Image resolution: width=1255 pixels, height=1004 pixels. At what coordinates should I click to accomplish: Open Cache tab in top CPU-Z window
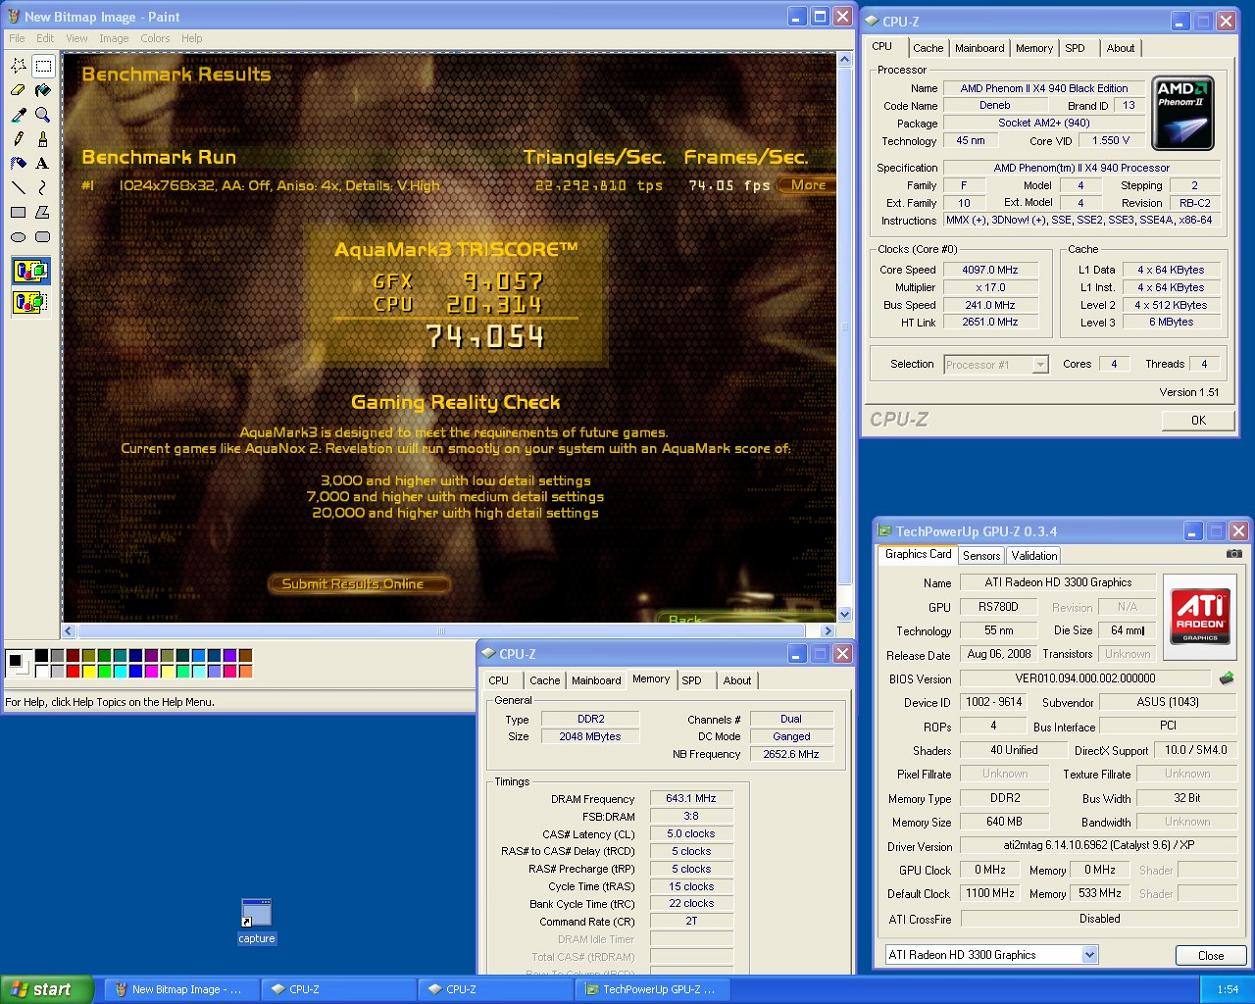click(928, 48)
